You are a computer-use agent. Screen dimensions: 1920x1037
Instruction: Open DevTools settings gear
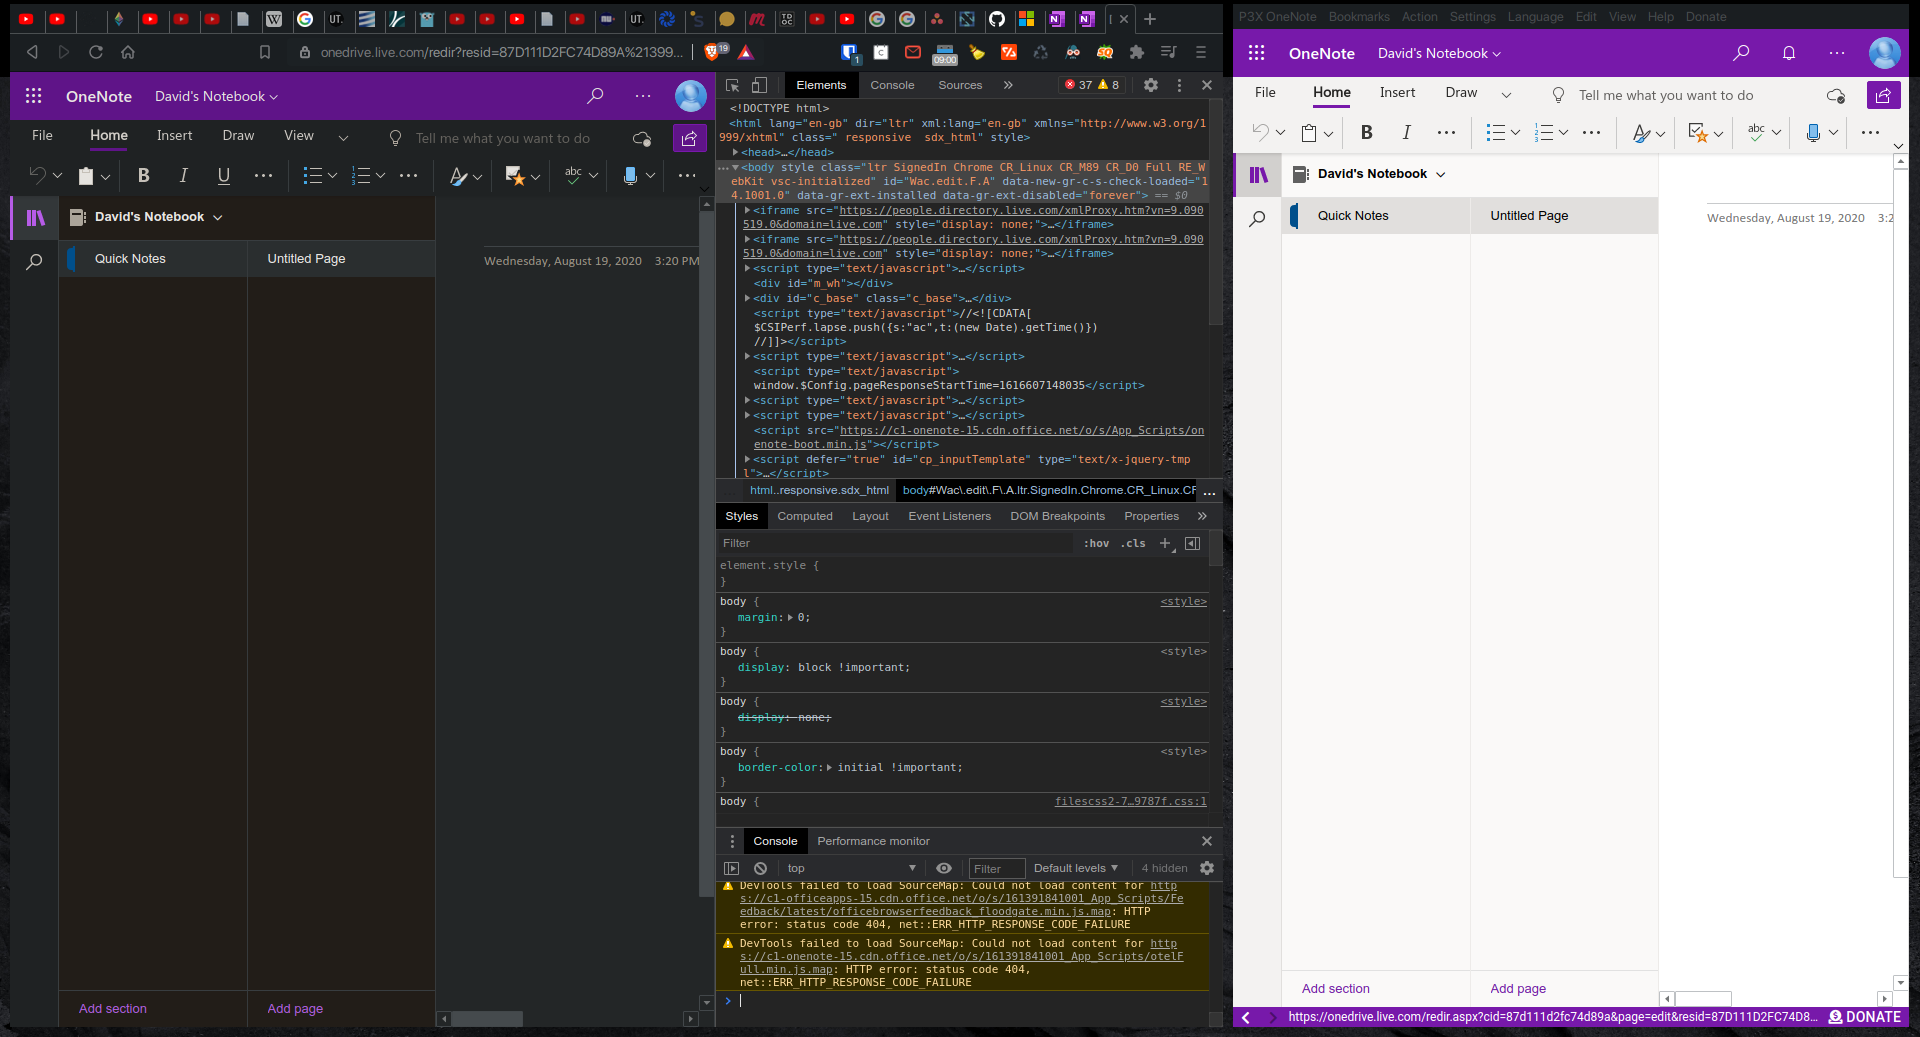(1151, 85)
